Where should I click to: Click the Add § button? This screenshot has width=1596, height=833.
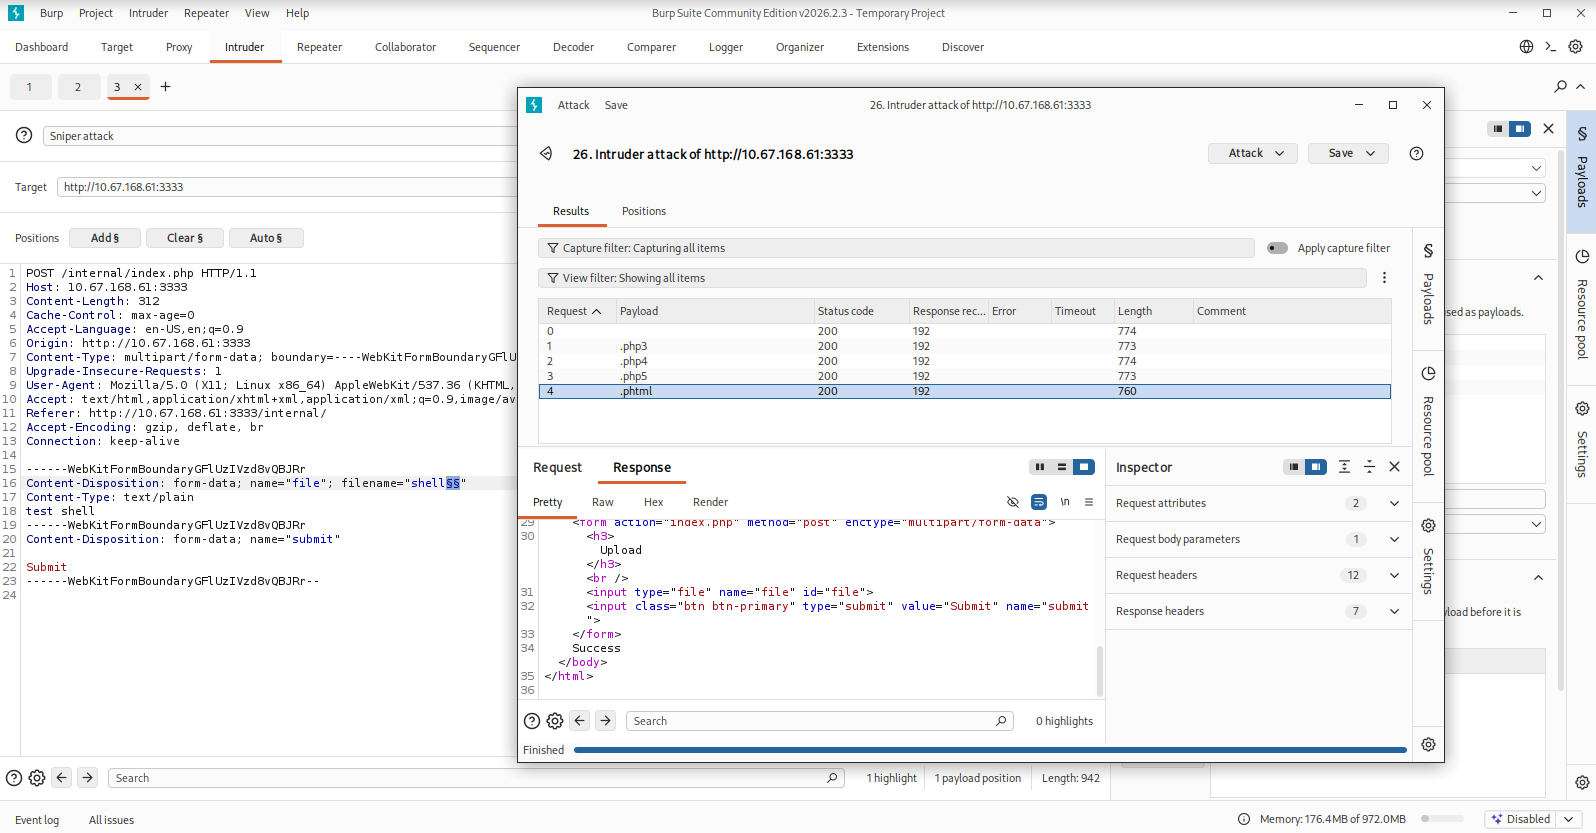tap(105, 238)
